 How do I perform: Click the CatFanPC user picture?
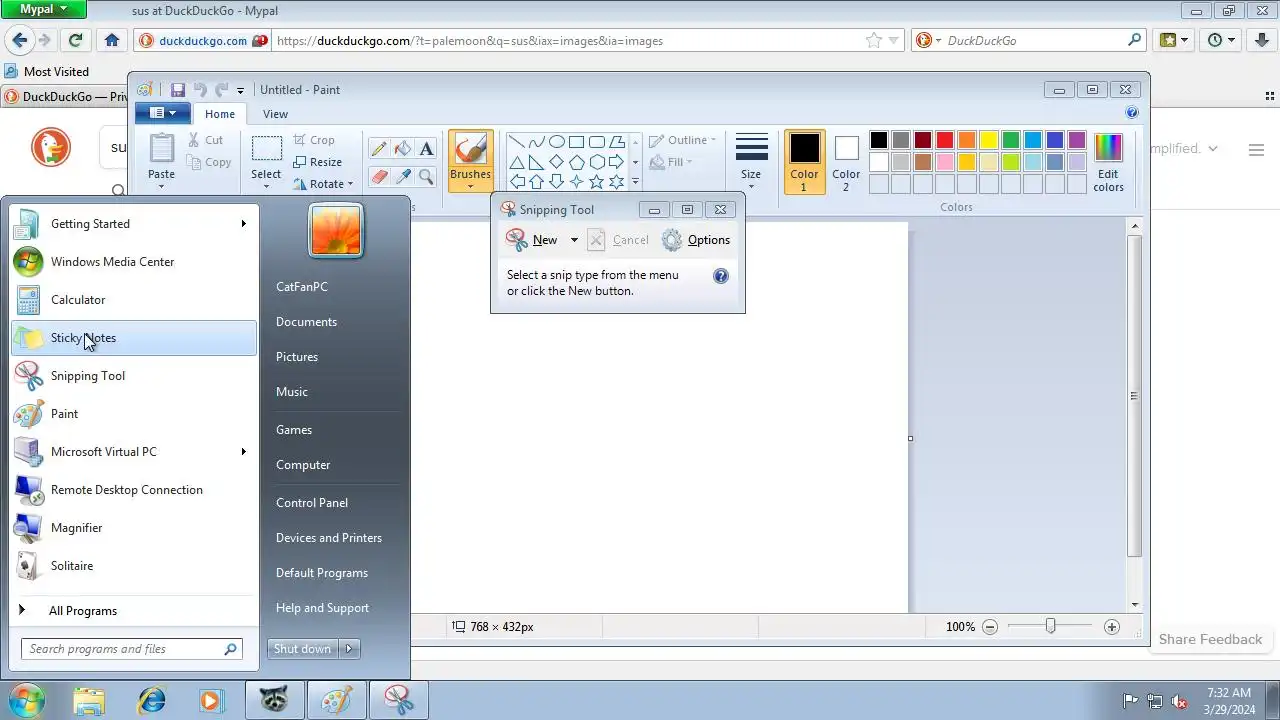click(336, 229)
